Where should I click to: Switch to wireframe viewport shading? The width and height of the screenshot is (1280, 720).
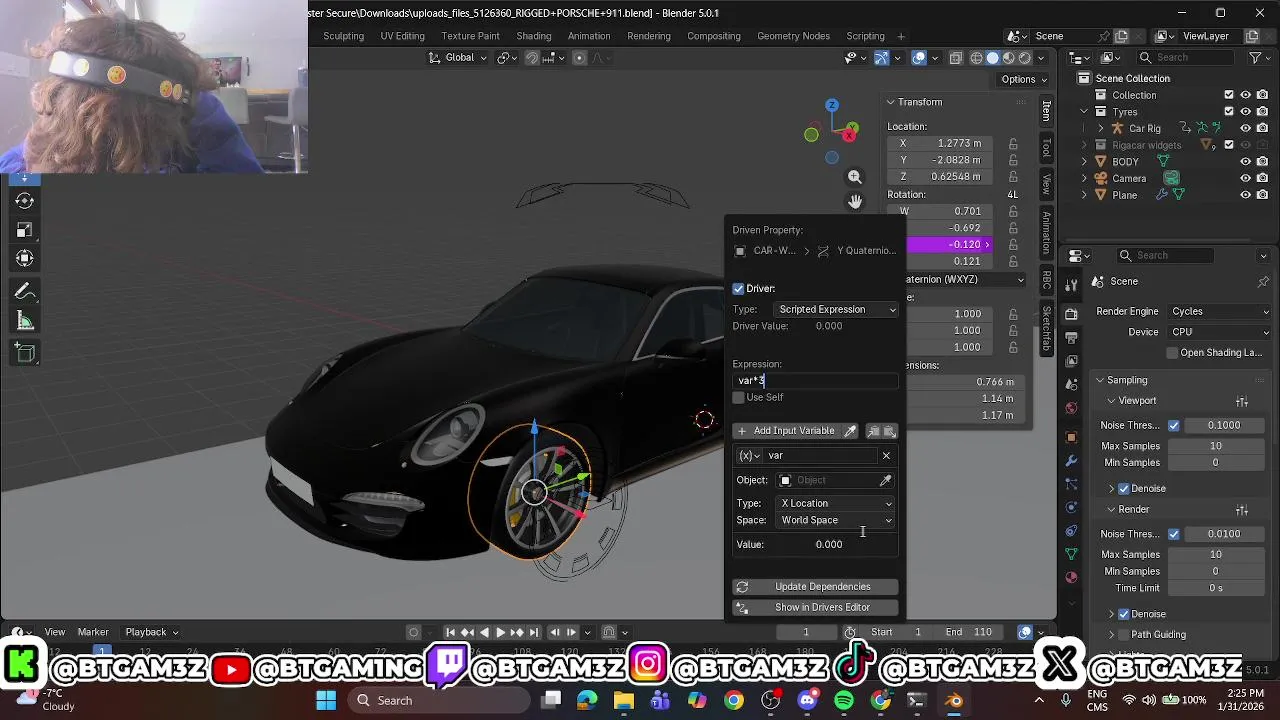pos(977,58)
